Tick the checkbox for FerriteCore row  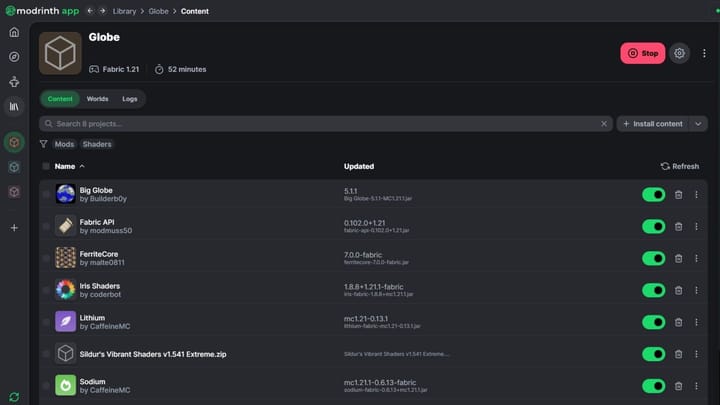click(45, 258)
